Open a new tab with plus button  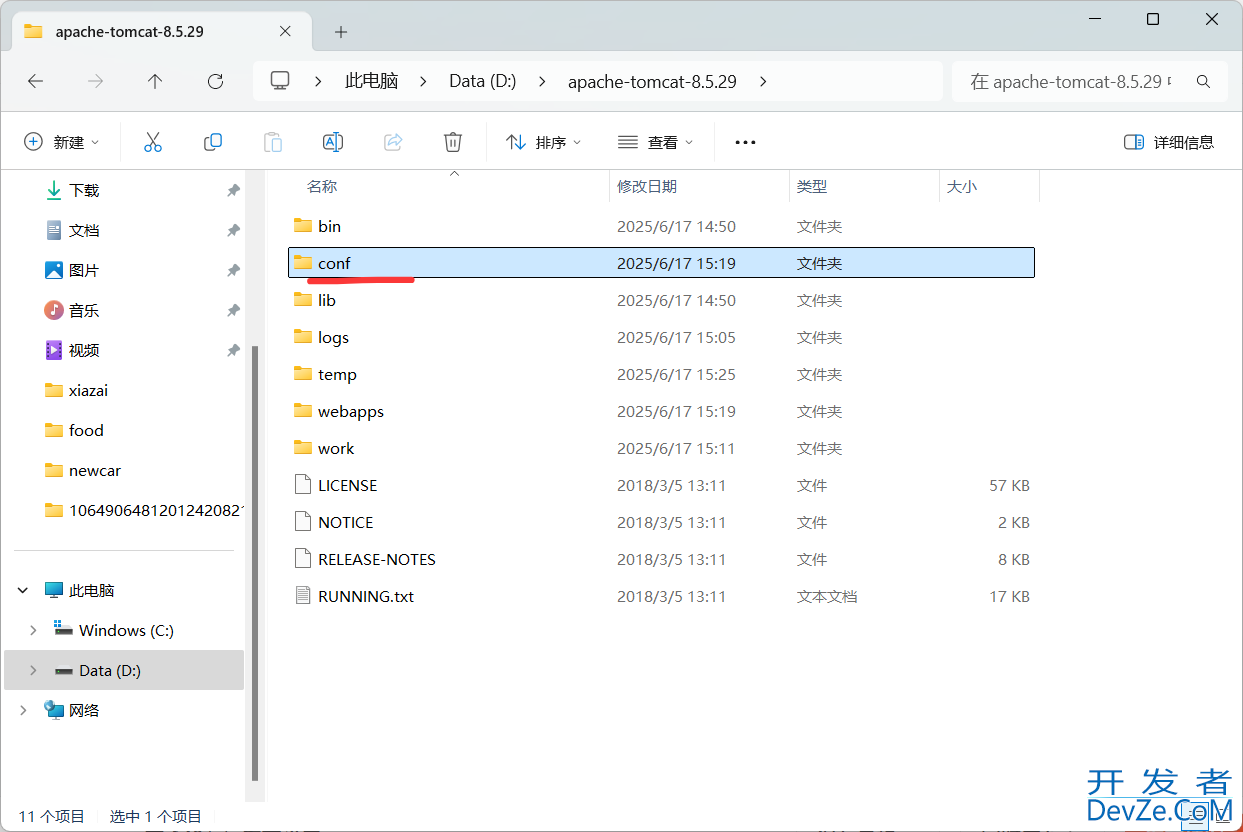pos(341,32)
